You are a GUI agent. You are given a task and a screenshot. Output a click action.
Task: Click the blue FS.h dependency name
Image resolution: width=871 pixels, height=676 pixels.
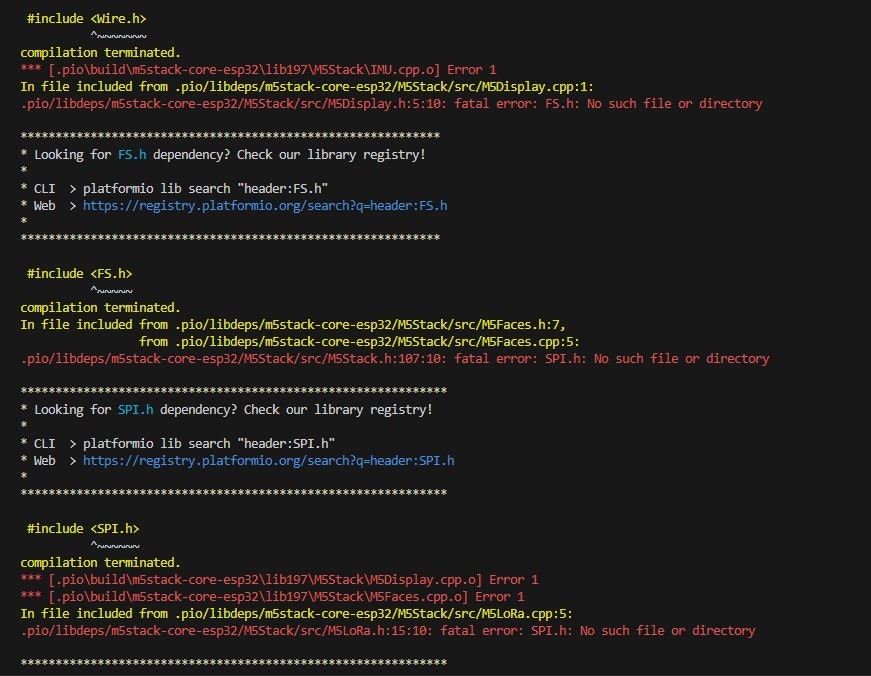132,155
